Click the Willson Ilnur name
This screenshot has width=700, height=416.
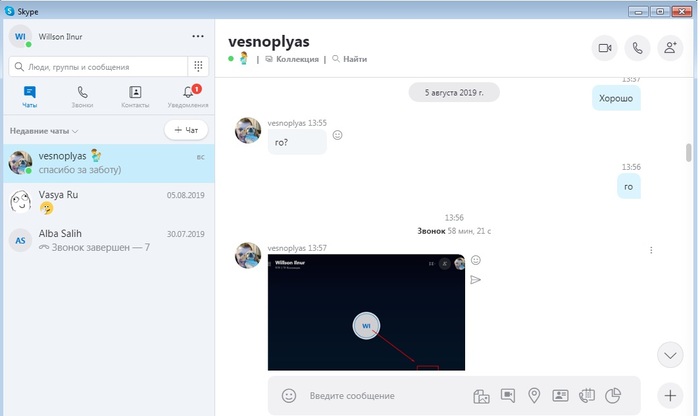click(60, 37)
